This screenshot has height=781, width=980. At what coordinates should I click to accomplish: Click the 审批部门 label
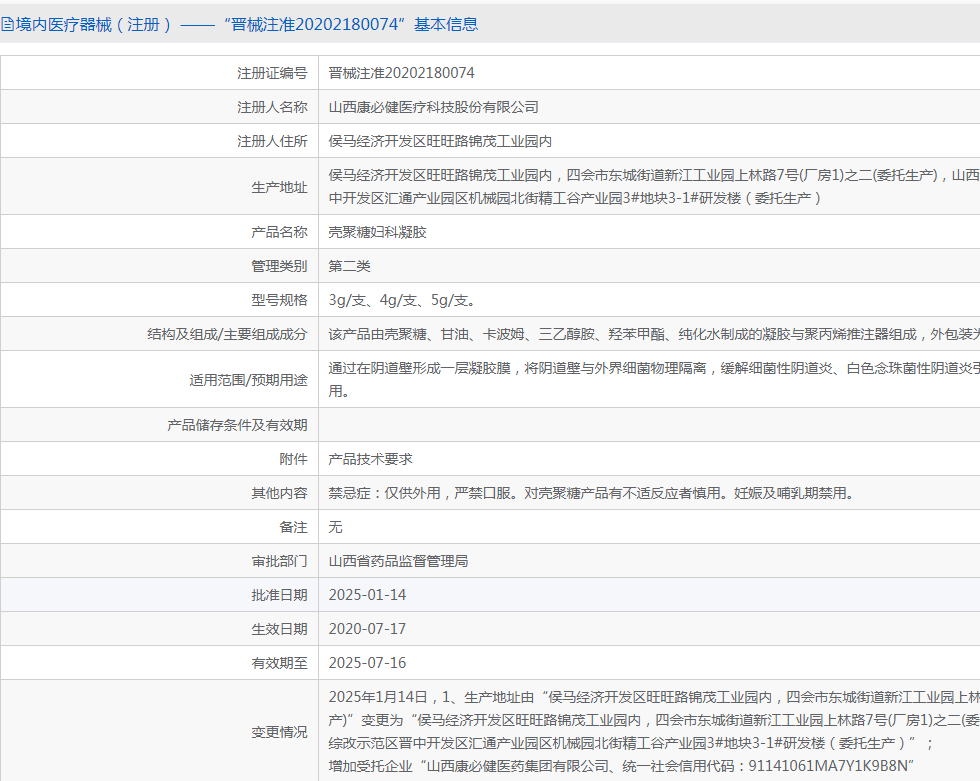pyautogui.click(x=279, y=561)
